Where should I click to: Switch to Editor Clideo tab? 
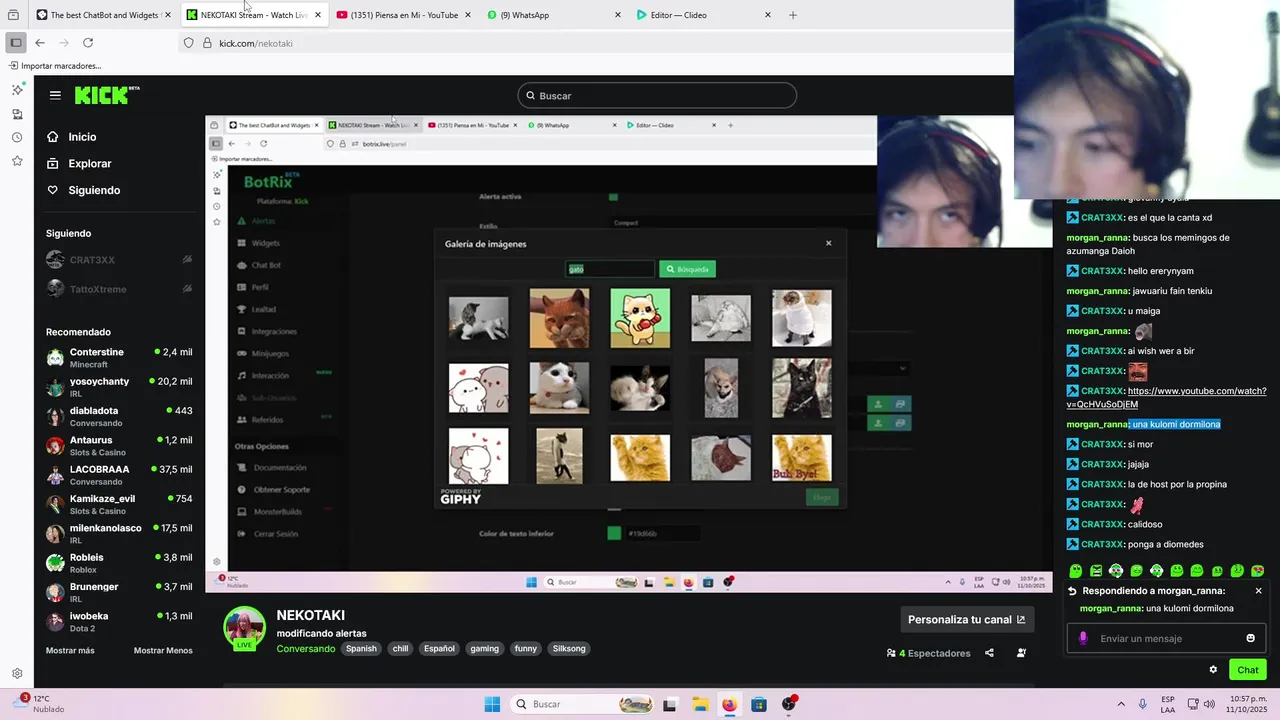[x=703, y=15]
